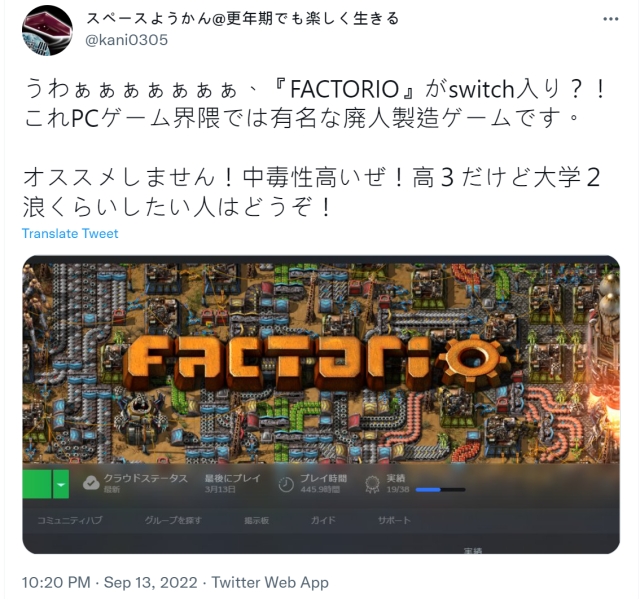
Task: Click the green play button
Action: (x=37, y=484)
